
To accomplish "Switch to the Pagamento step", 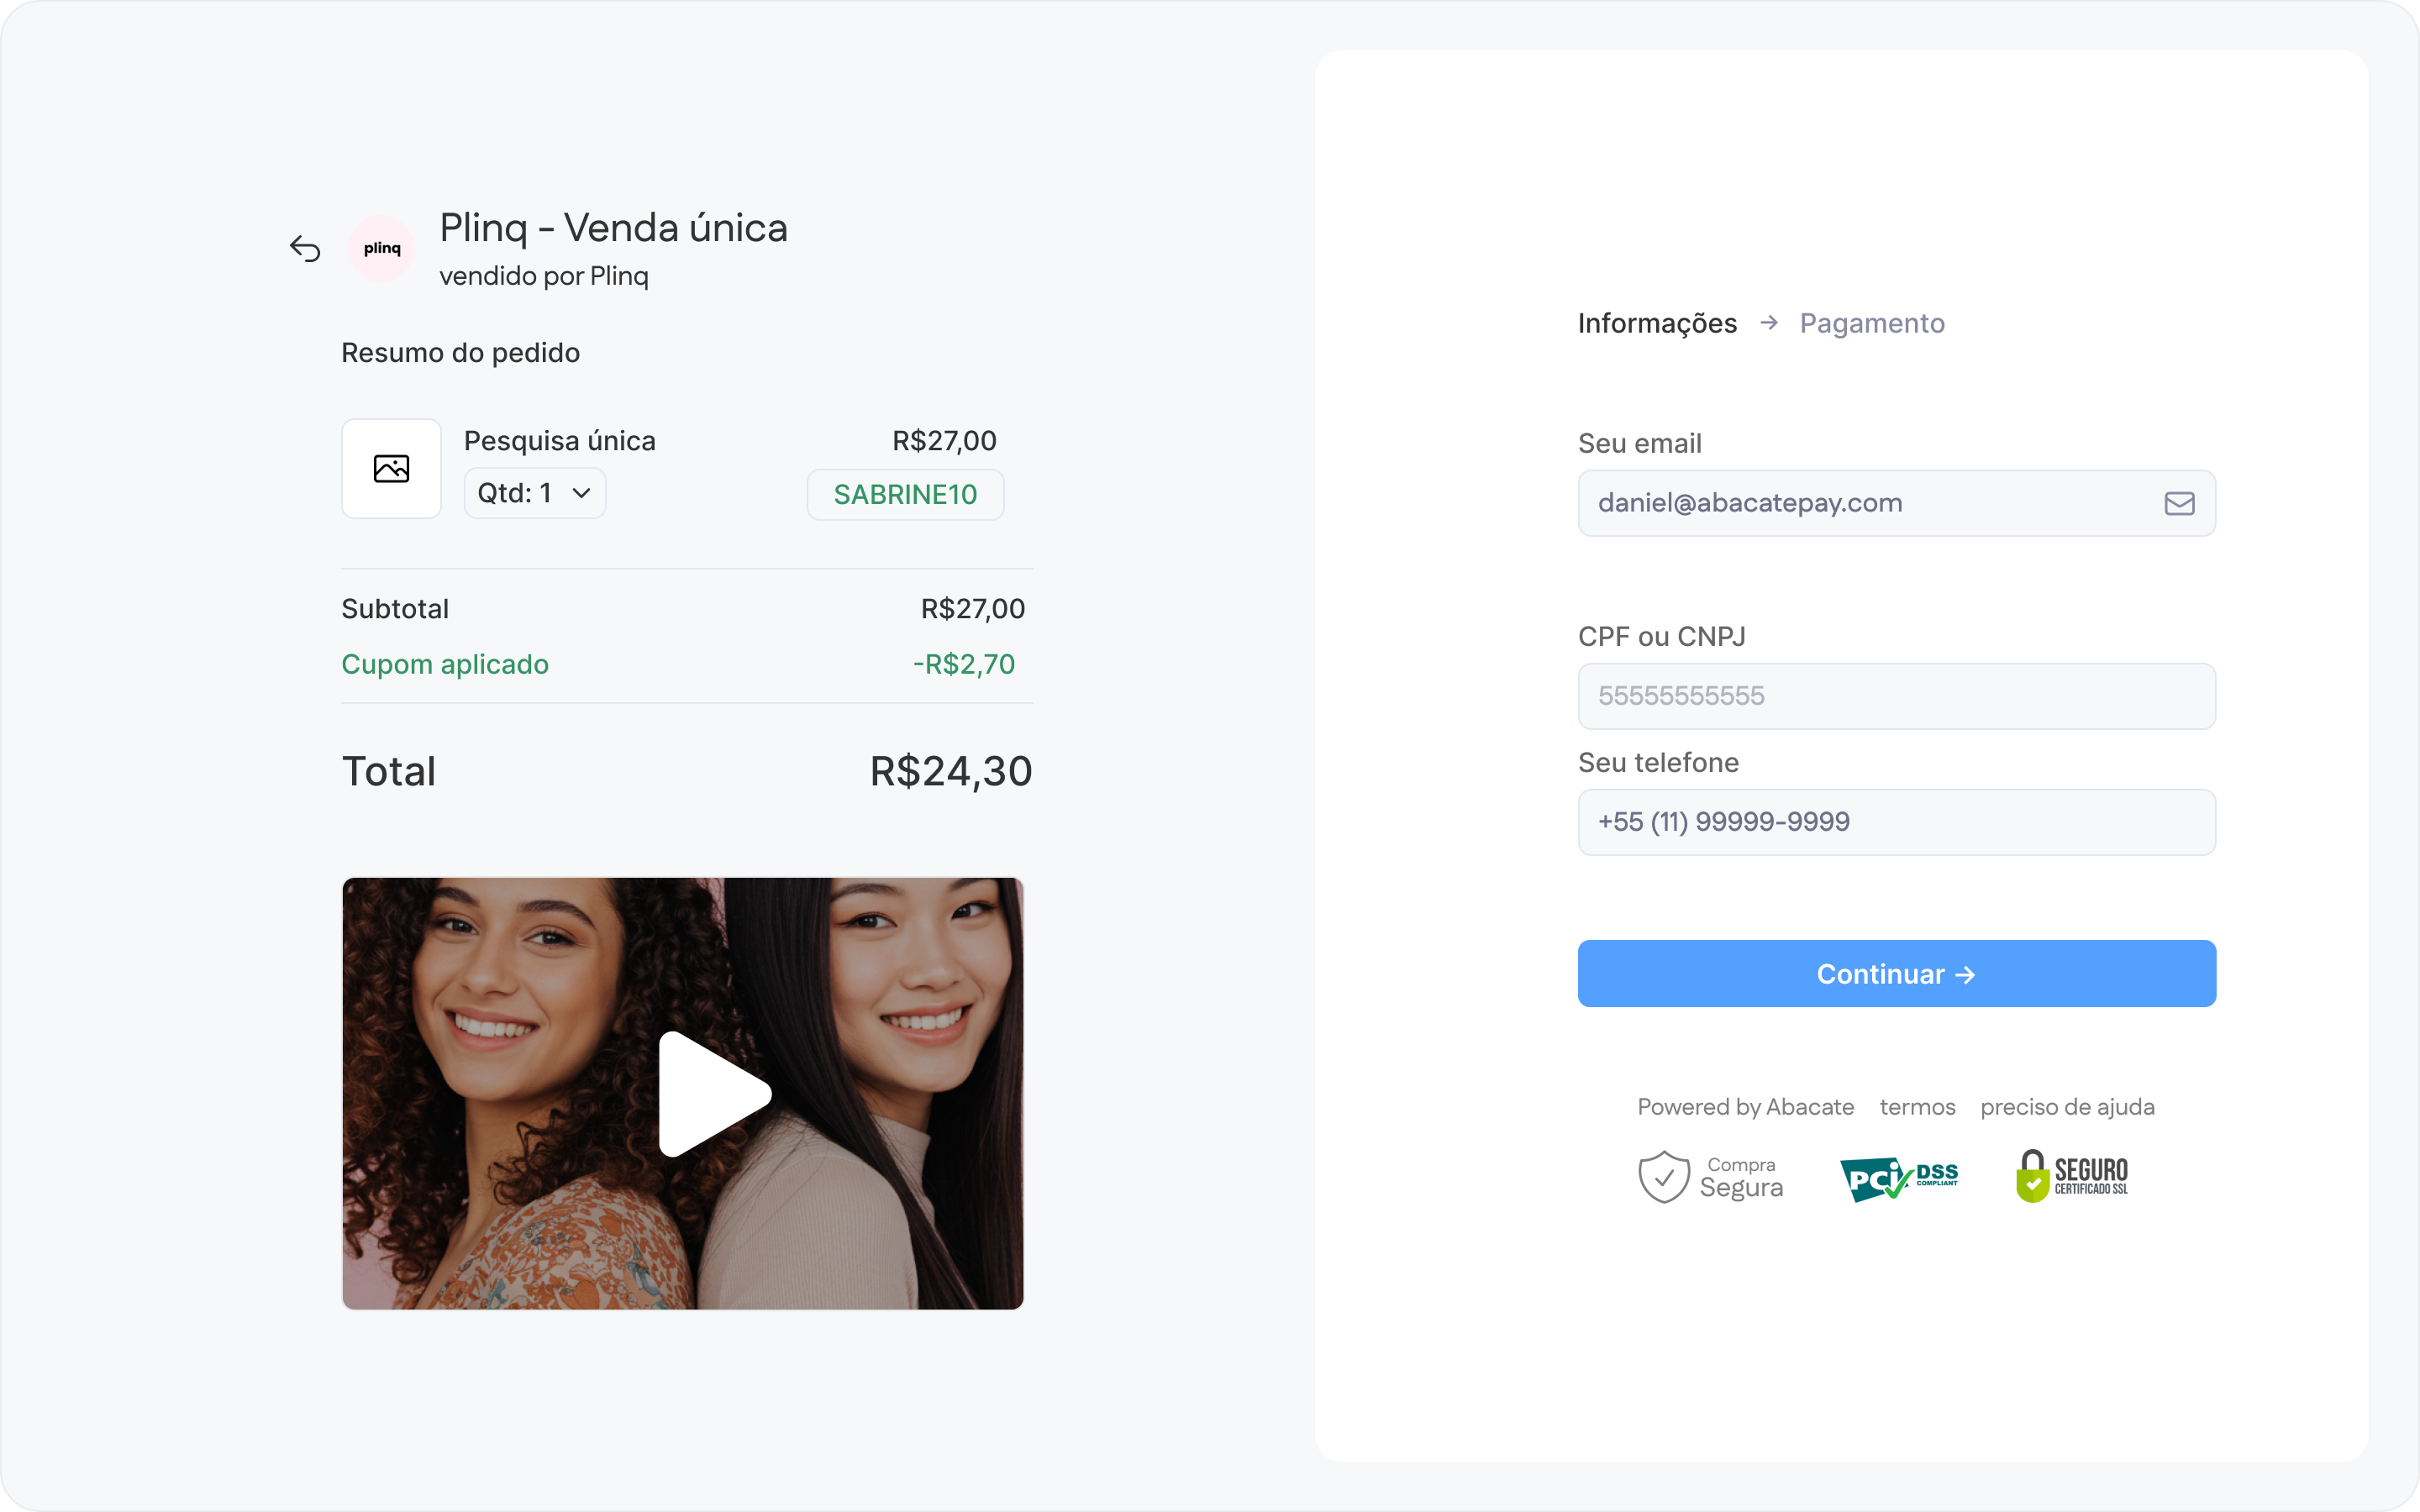I will pos(1872,322).
